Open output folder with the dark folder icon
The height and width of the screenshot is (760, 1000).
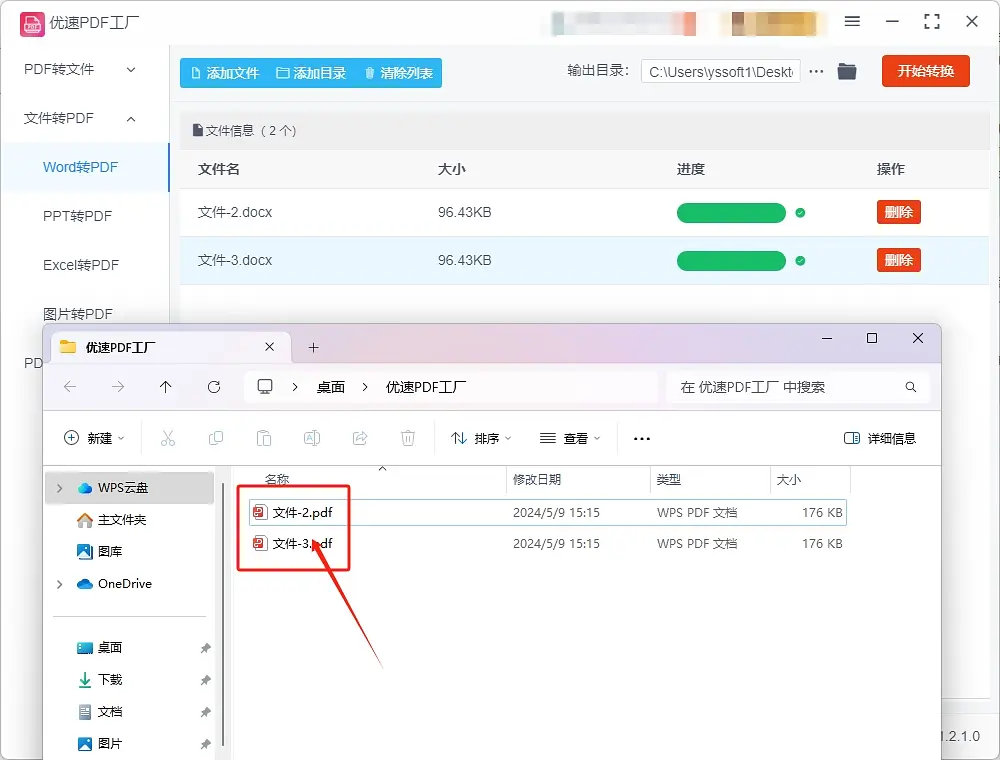[847, 71]
